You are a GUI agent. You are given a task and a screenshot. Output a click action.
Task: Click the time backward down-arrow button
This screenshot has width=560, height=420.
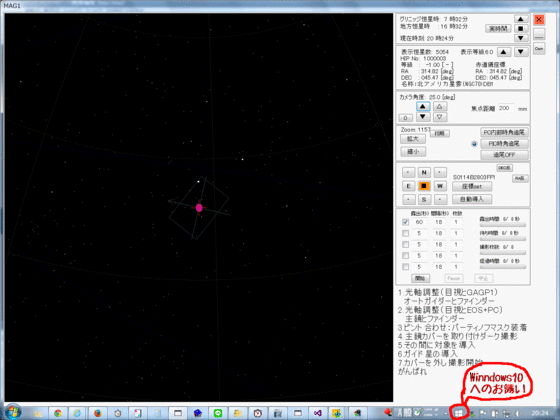521,38
